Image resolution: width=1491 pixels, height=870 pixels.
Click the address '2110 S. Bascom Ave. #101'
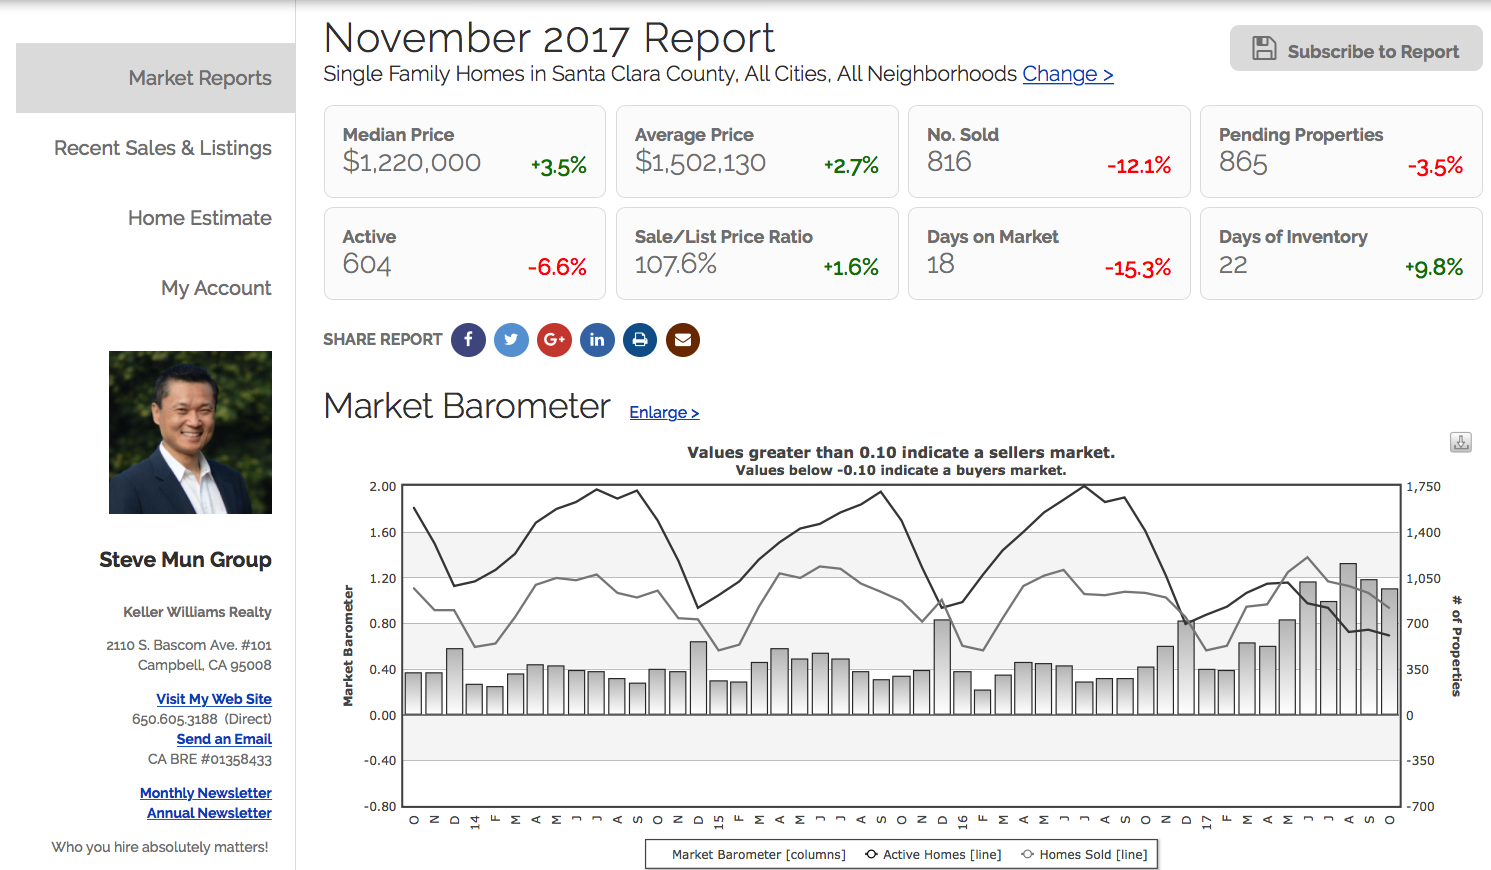point(189,645)
